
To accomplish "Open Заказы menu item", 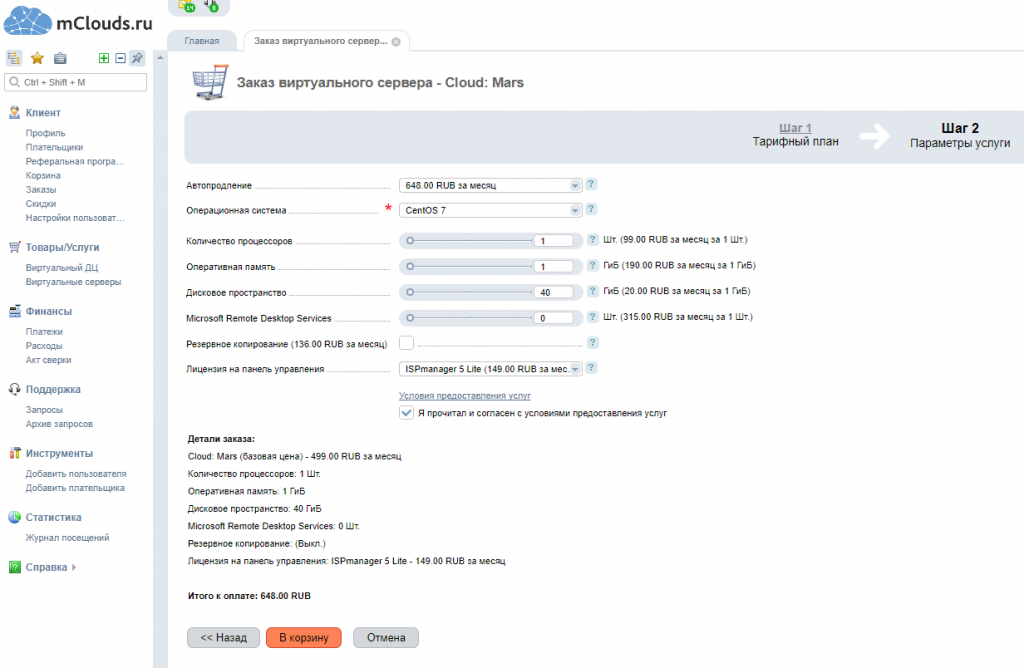I will [40, 189].
